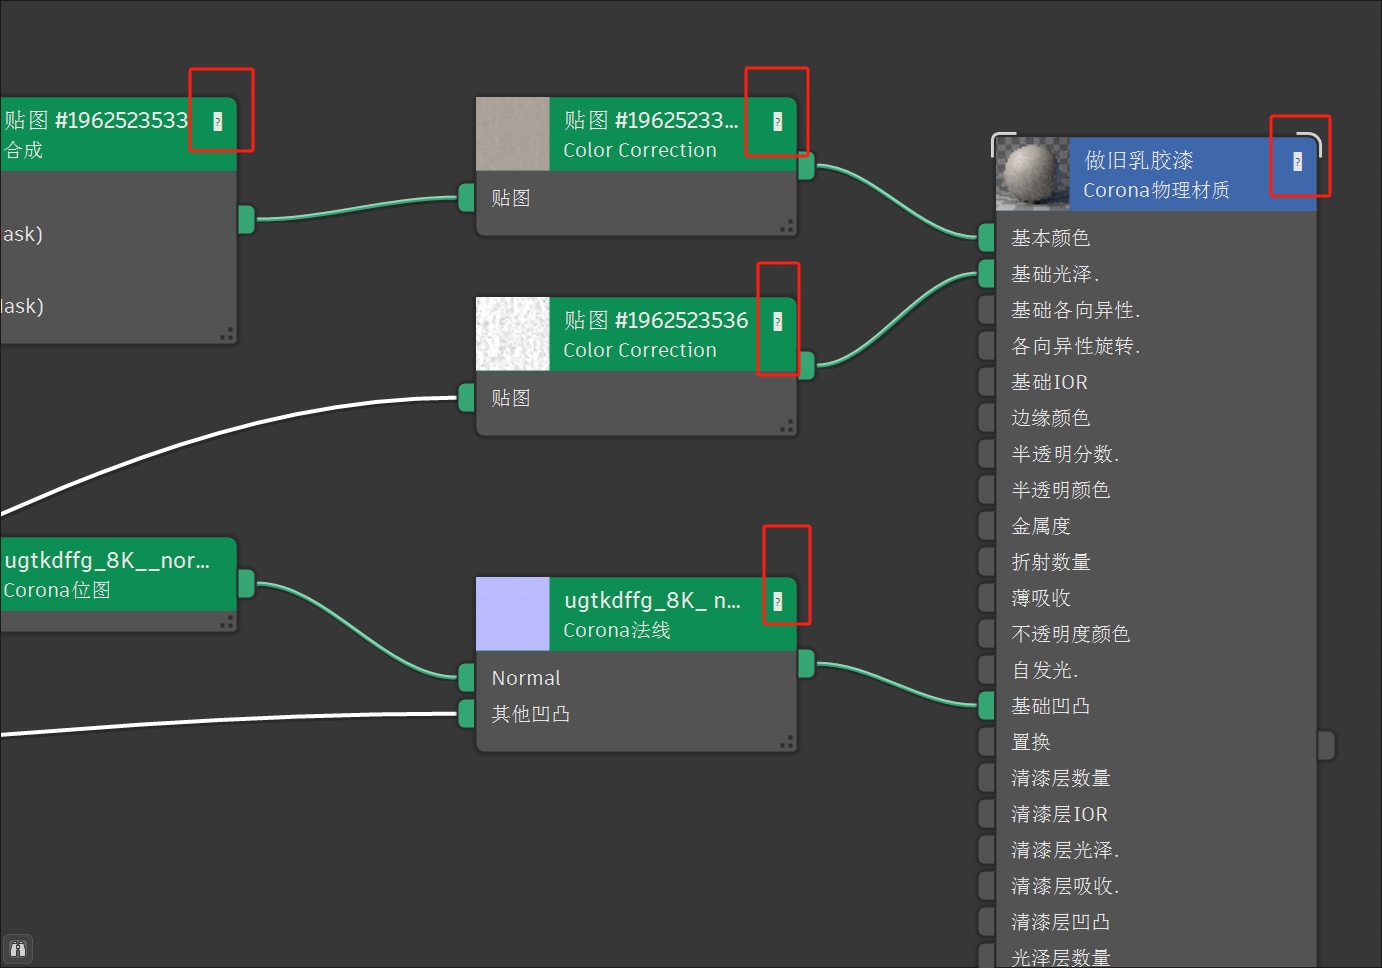Select the 做旧乳胶漆 sphere preview thumbnail

click(x=1033, y=174)
